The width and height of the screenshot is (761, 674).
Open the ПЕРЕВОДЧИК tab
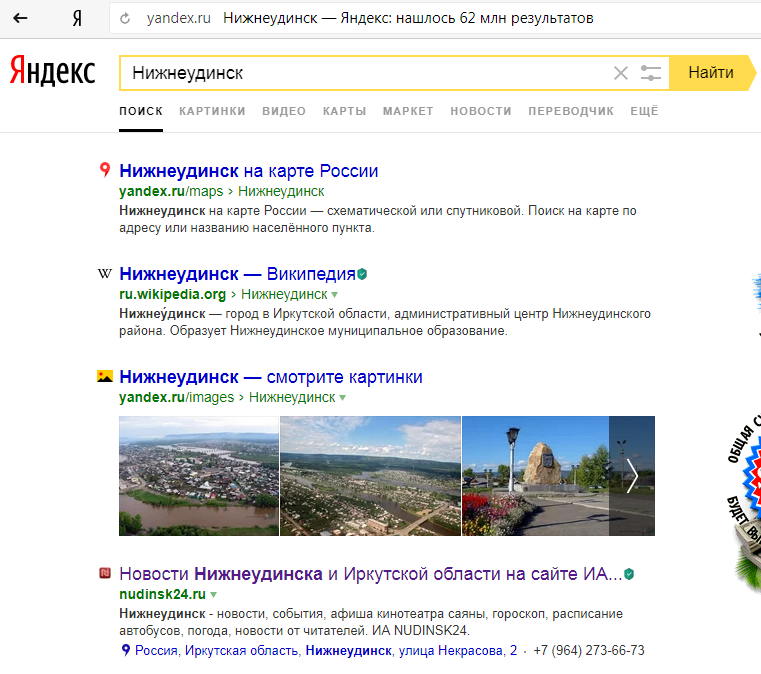click(x=571, y=111)
